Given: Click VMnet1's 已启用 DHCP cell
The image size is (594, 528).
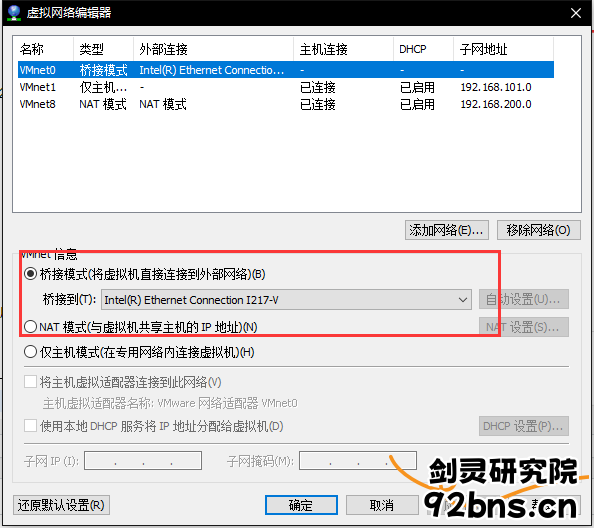Looking at the screenshot, I should [x=417, y=87].
